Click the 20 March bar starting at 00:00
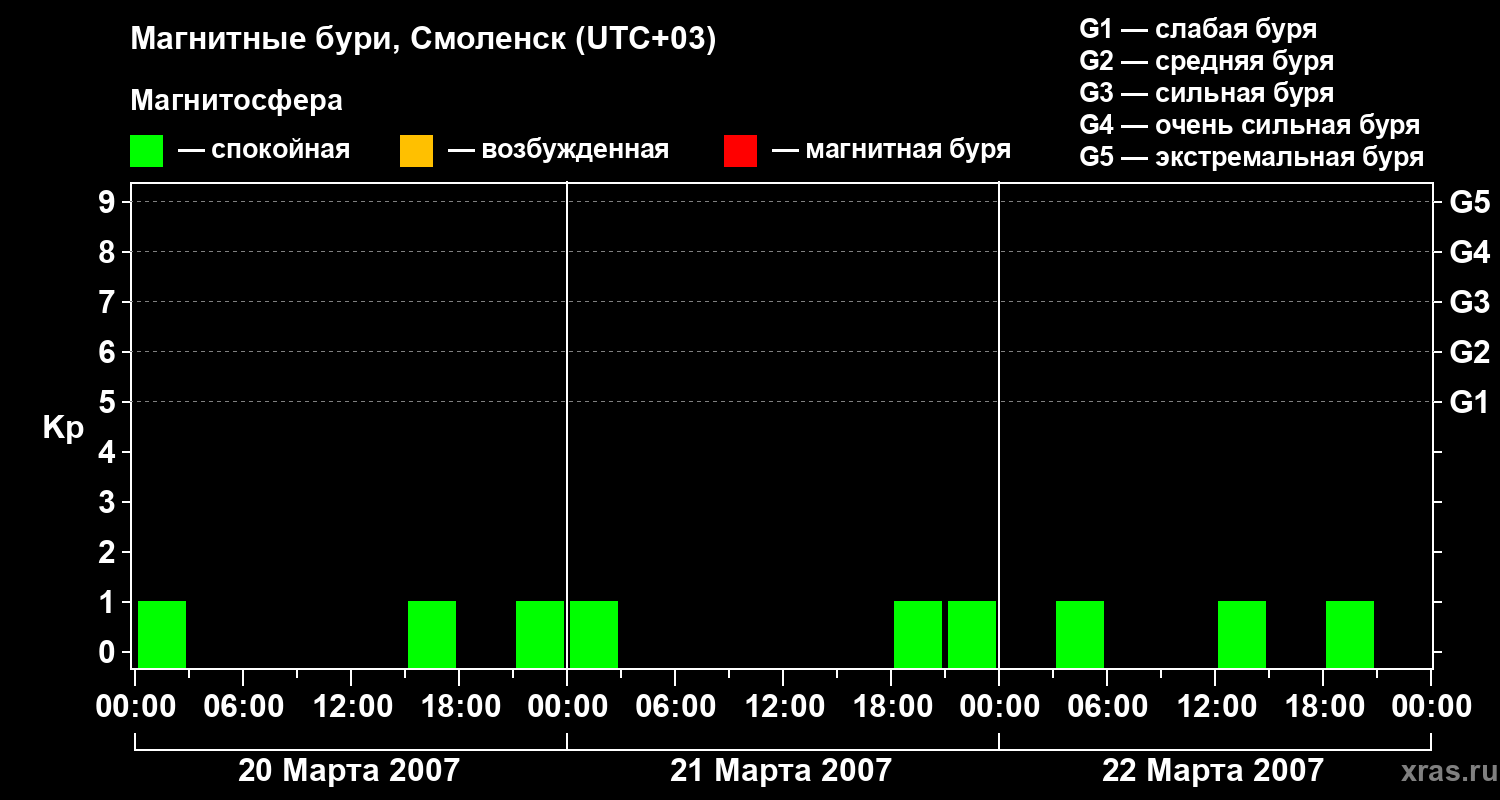 (162, 634)
